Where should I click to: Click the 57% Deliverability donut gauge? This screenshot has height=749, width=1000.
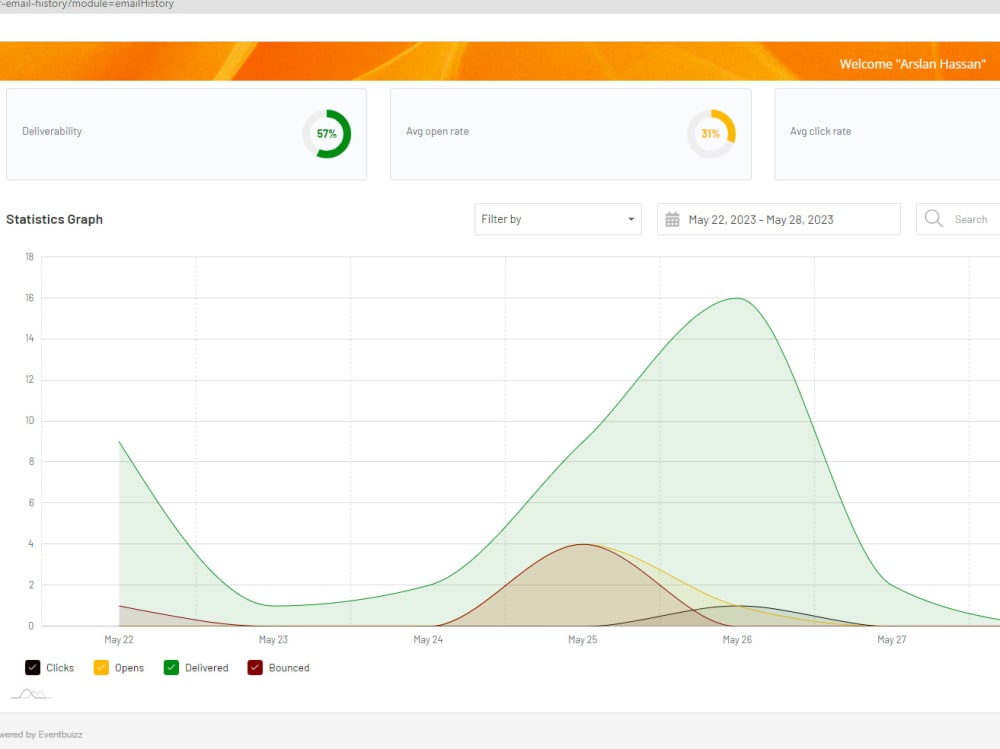pyautogui.click(x=327, y=133)
